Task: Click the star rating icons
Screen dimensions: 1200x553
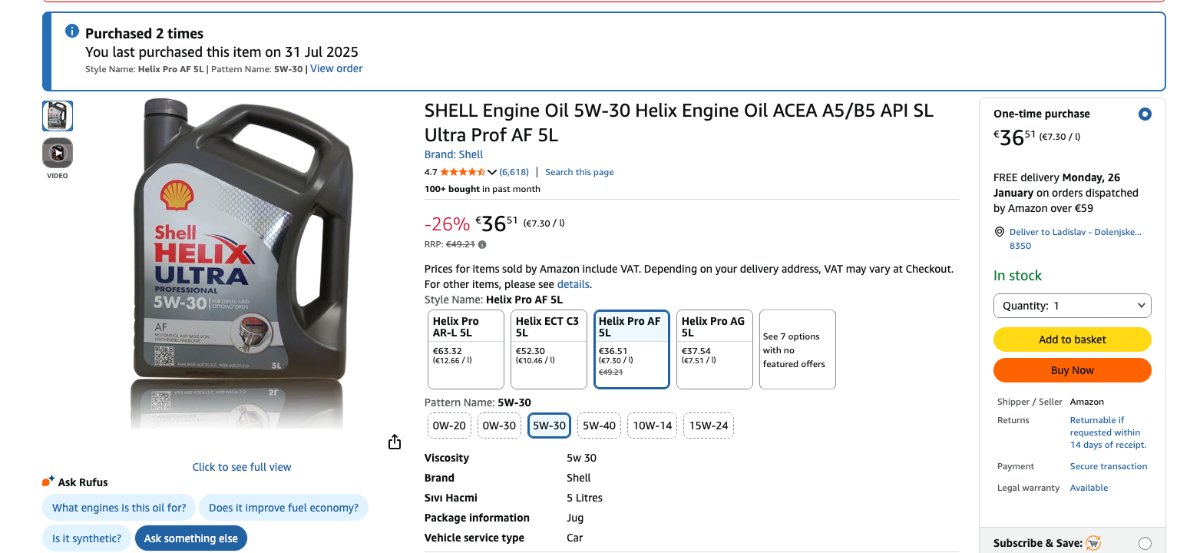Action: point(462,172)
